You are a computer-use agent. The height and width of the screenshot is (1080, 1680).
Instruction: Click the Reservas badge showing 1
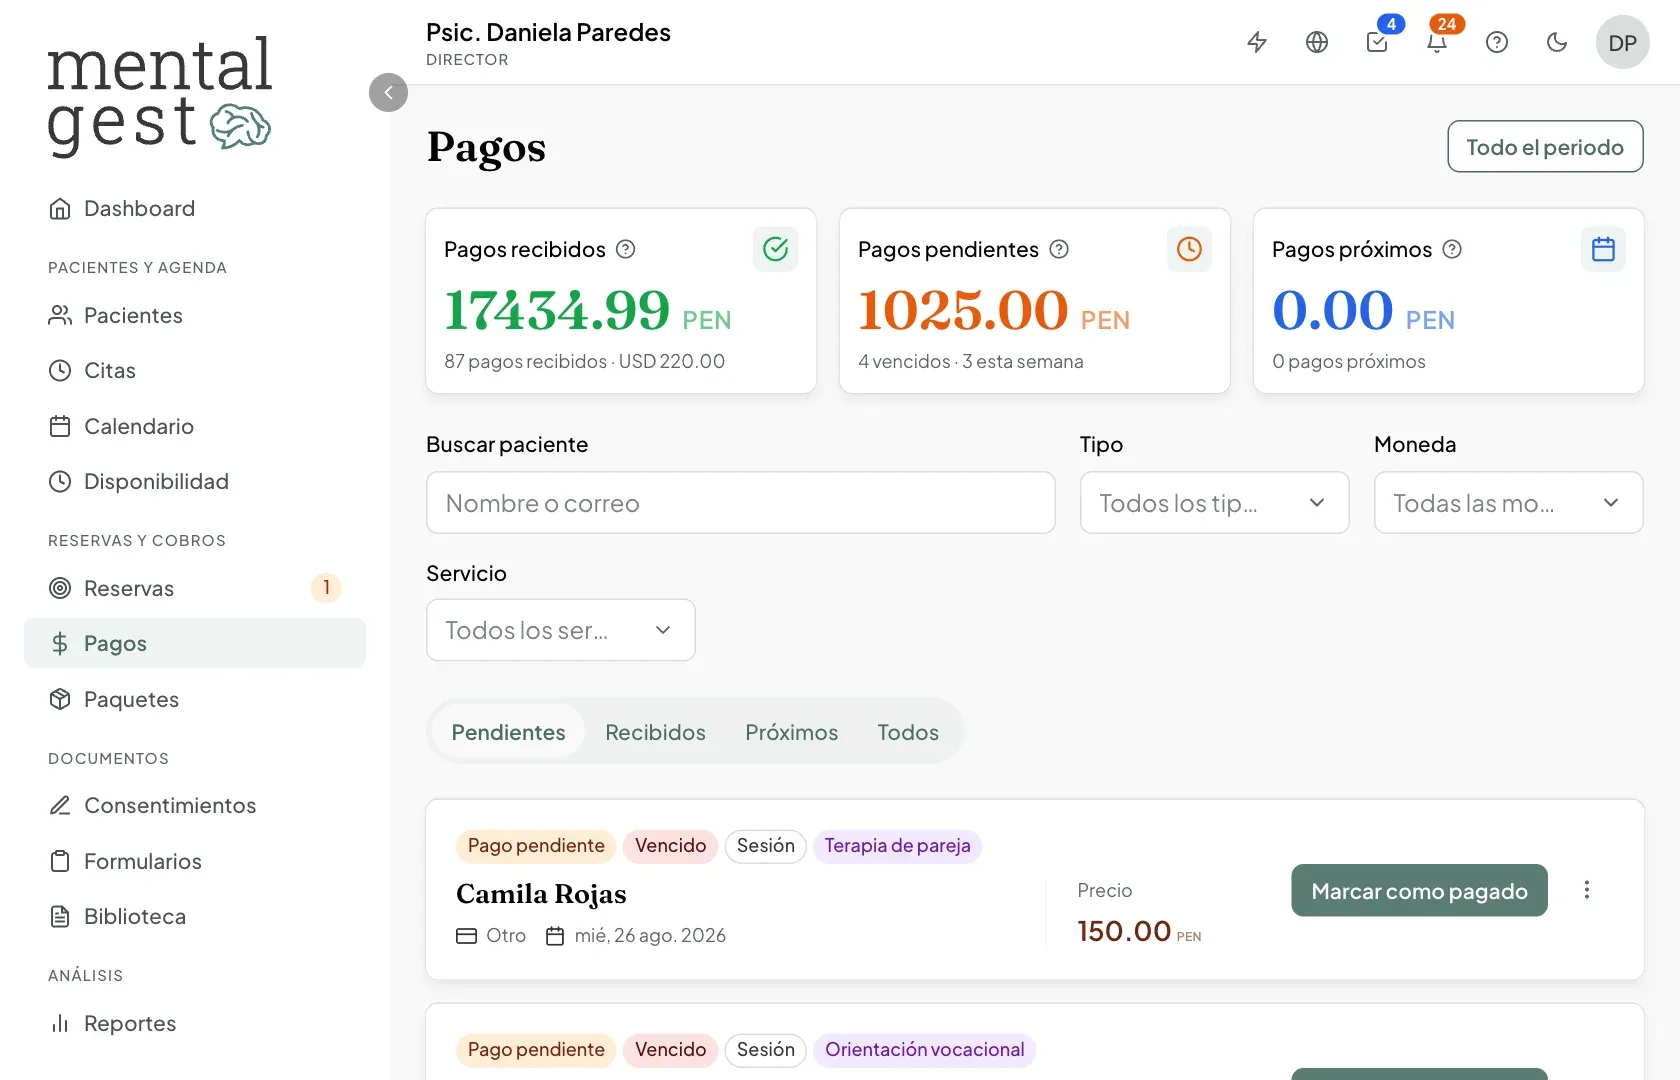pyautogui.click(x=326, y=588)
